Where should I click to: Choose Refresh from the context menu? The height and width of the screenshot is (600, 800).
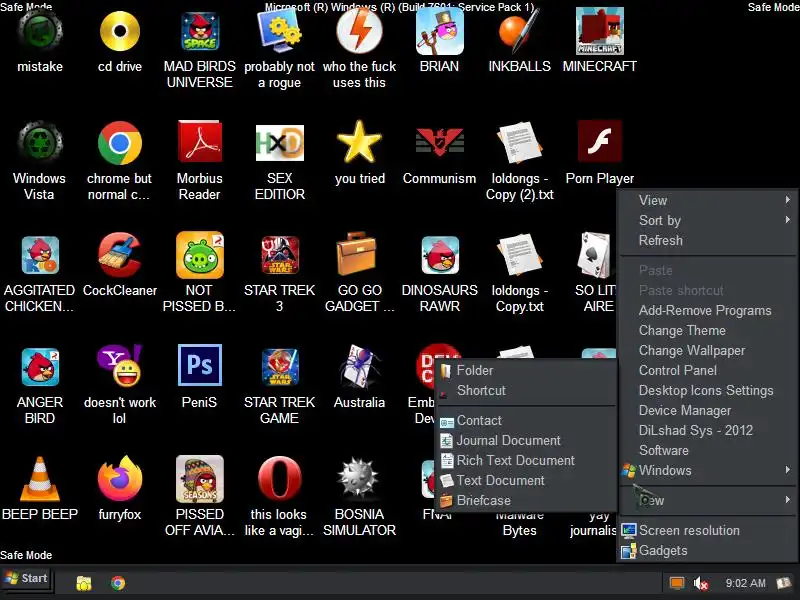click(x=707, y=240)
